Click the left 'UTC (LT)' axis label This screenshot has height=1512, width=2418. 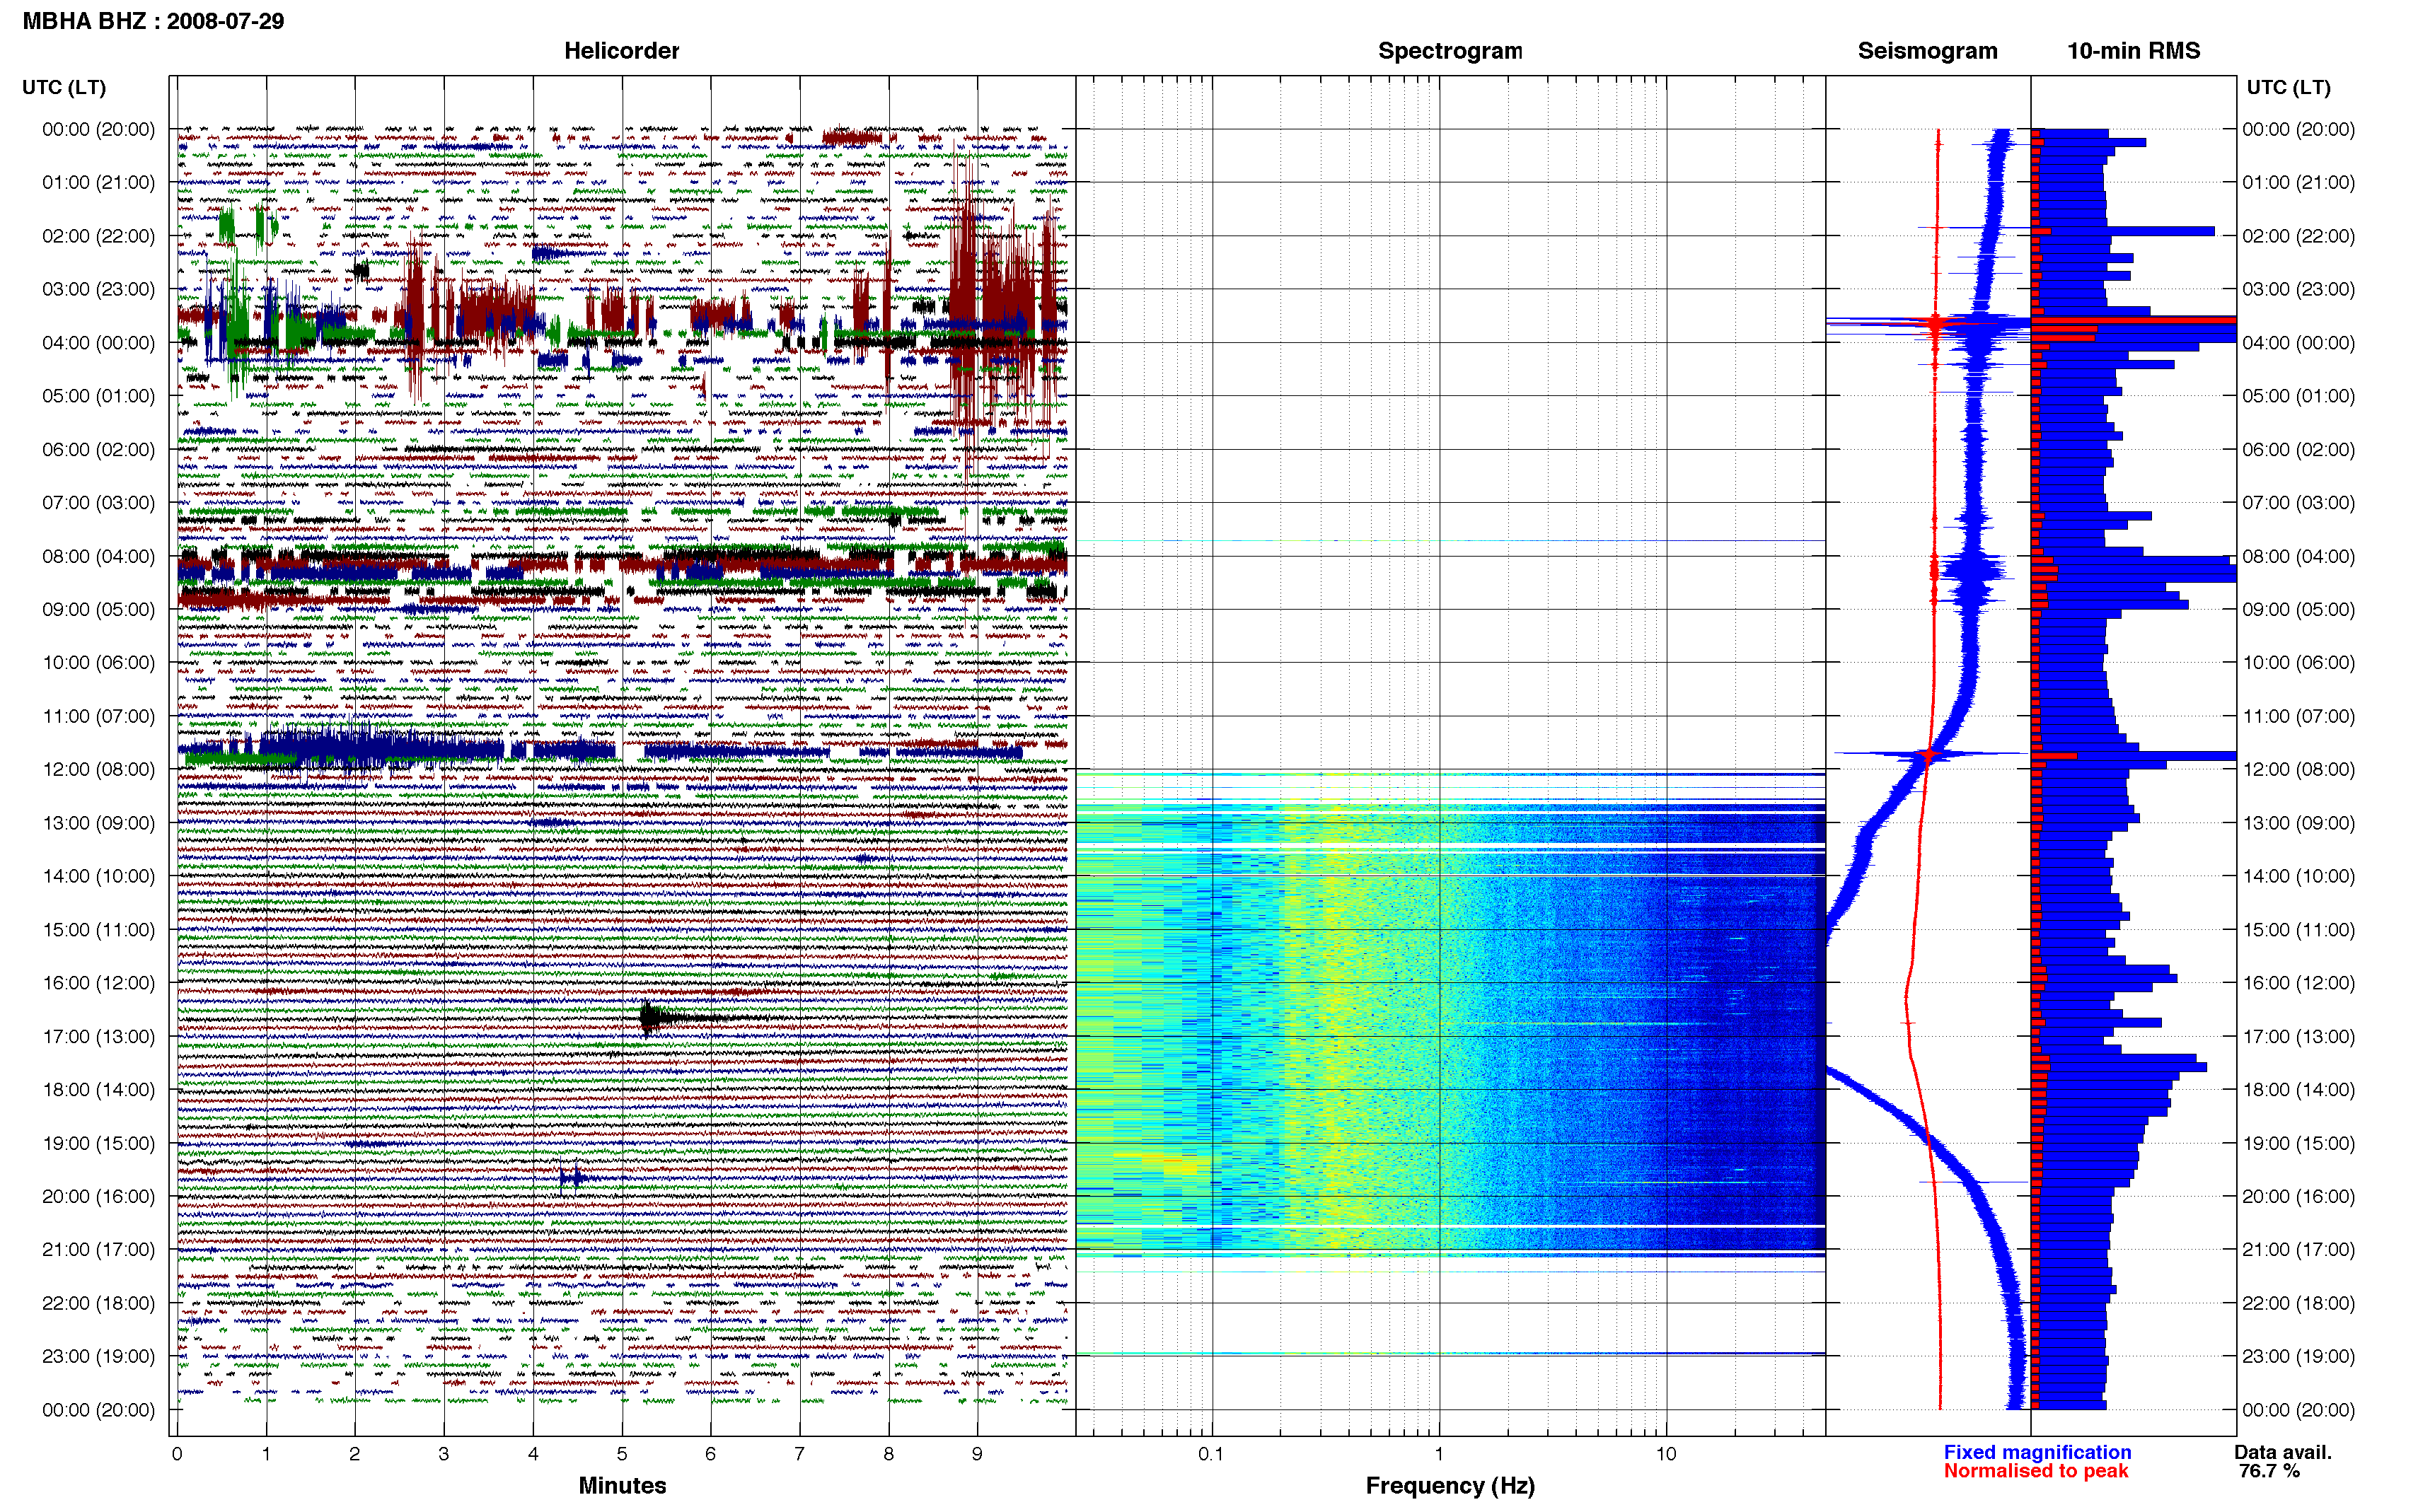64,88
